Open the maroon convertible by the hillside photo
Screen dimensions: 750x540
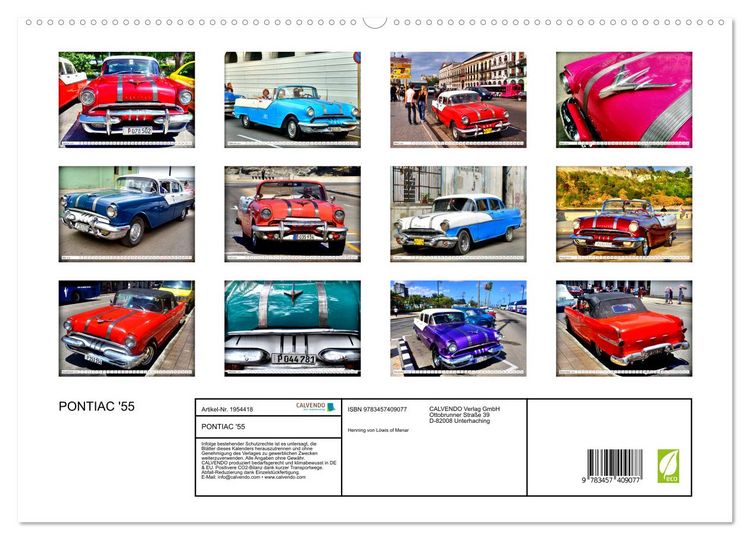tap(624, 214)
